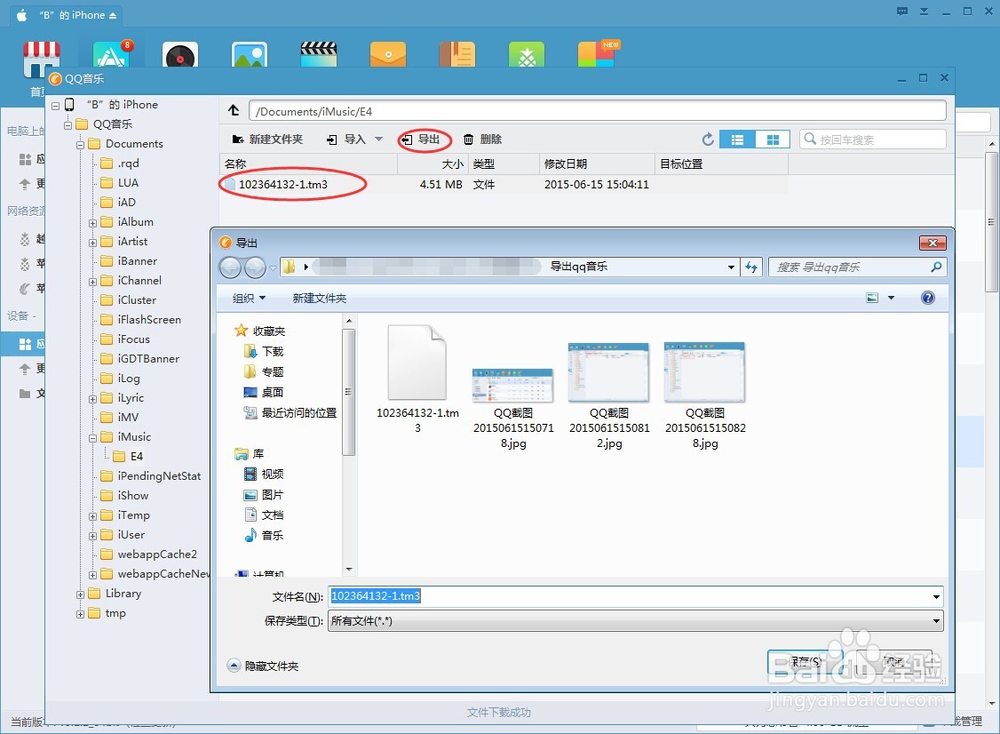Open the green pineapple icon
Screen dimensions: 1000x734
[527, 55]
